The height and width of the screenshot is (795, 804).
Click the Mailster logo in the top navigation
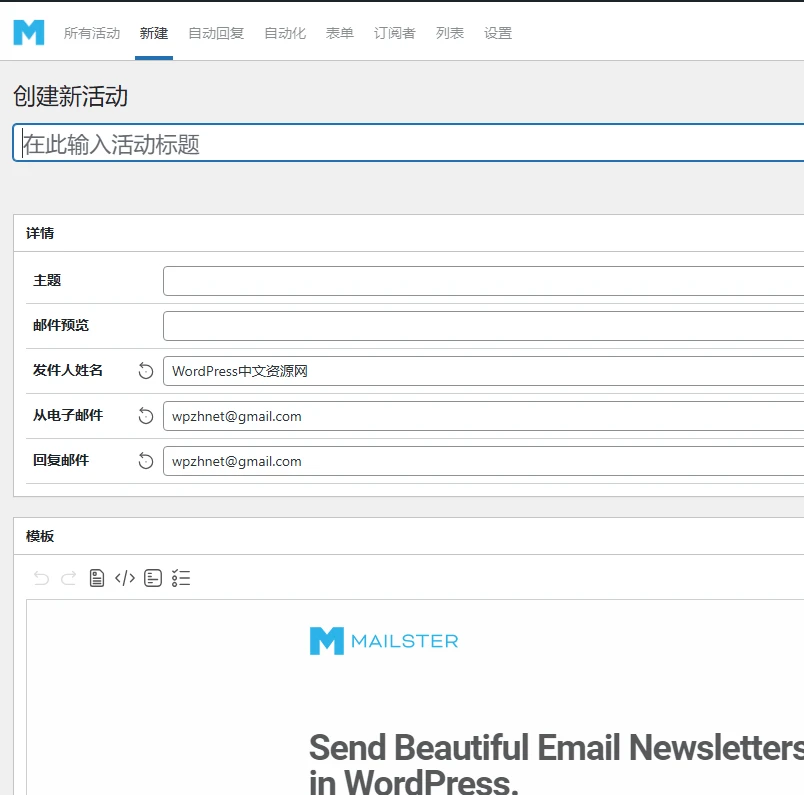(x=29, y=32)
